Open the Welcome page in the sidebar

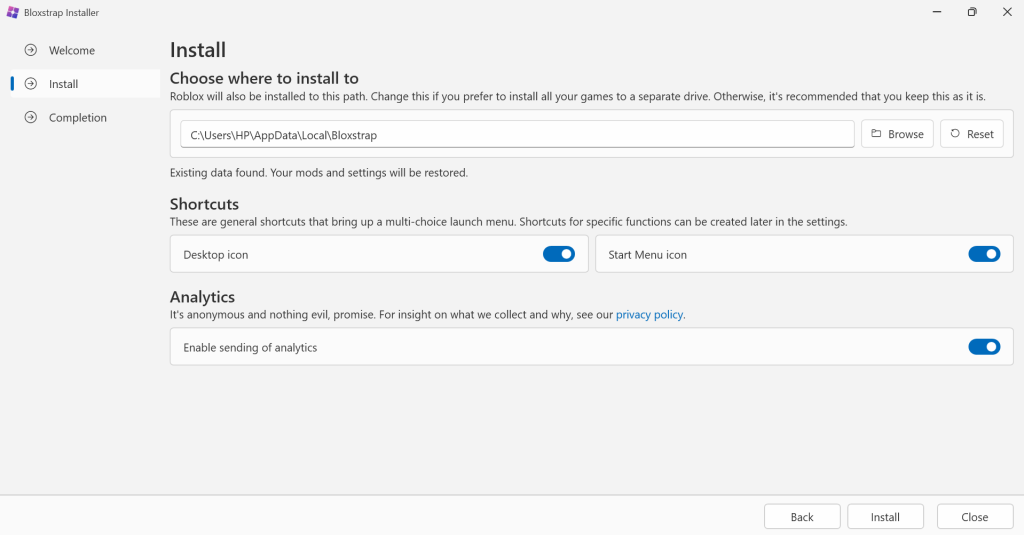[x=85, y=50]
